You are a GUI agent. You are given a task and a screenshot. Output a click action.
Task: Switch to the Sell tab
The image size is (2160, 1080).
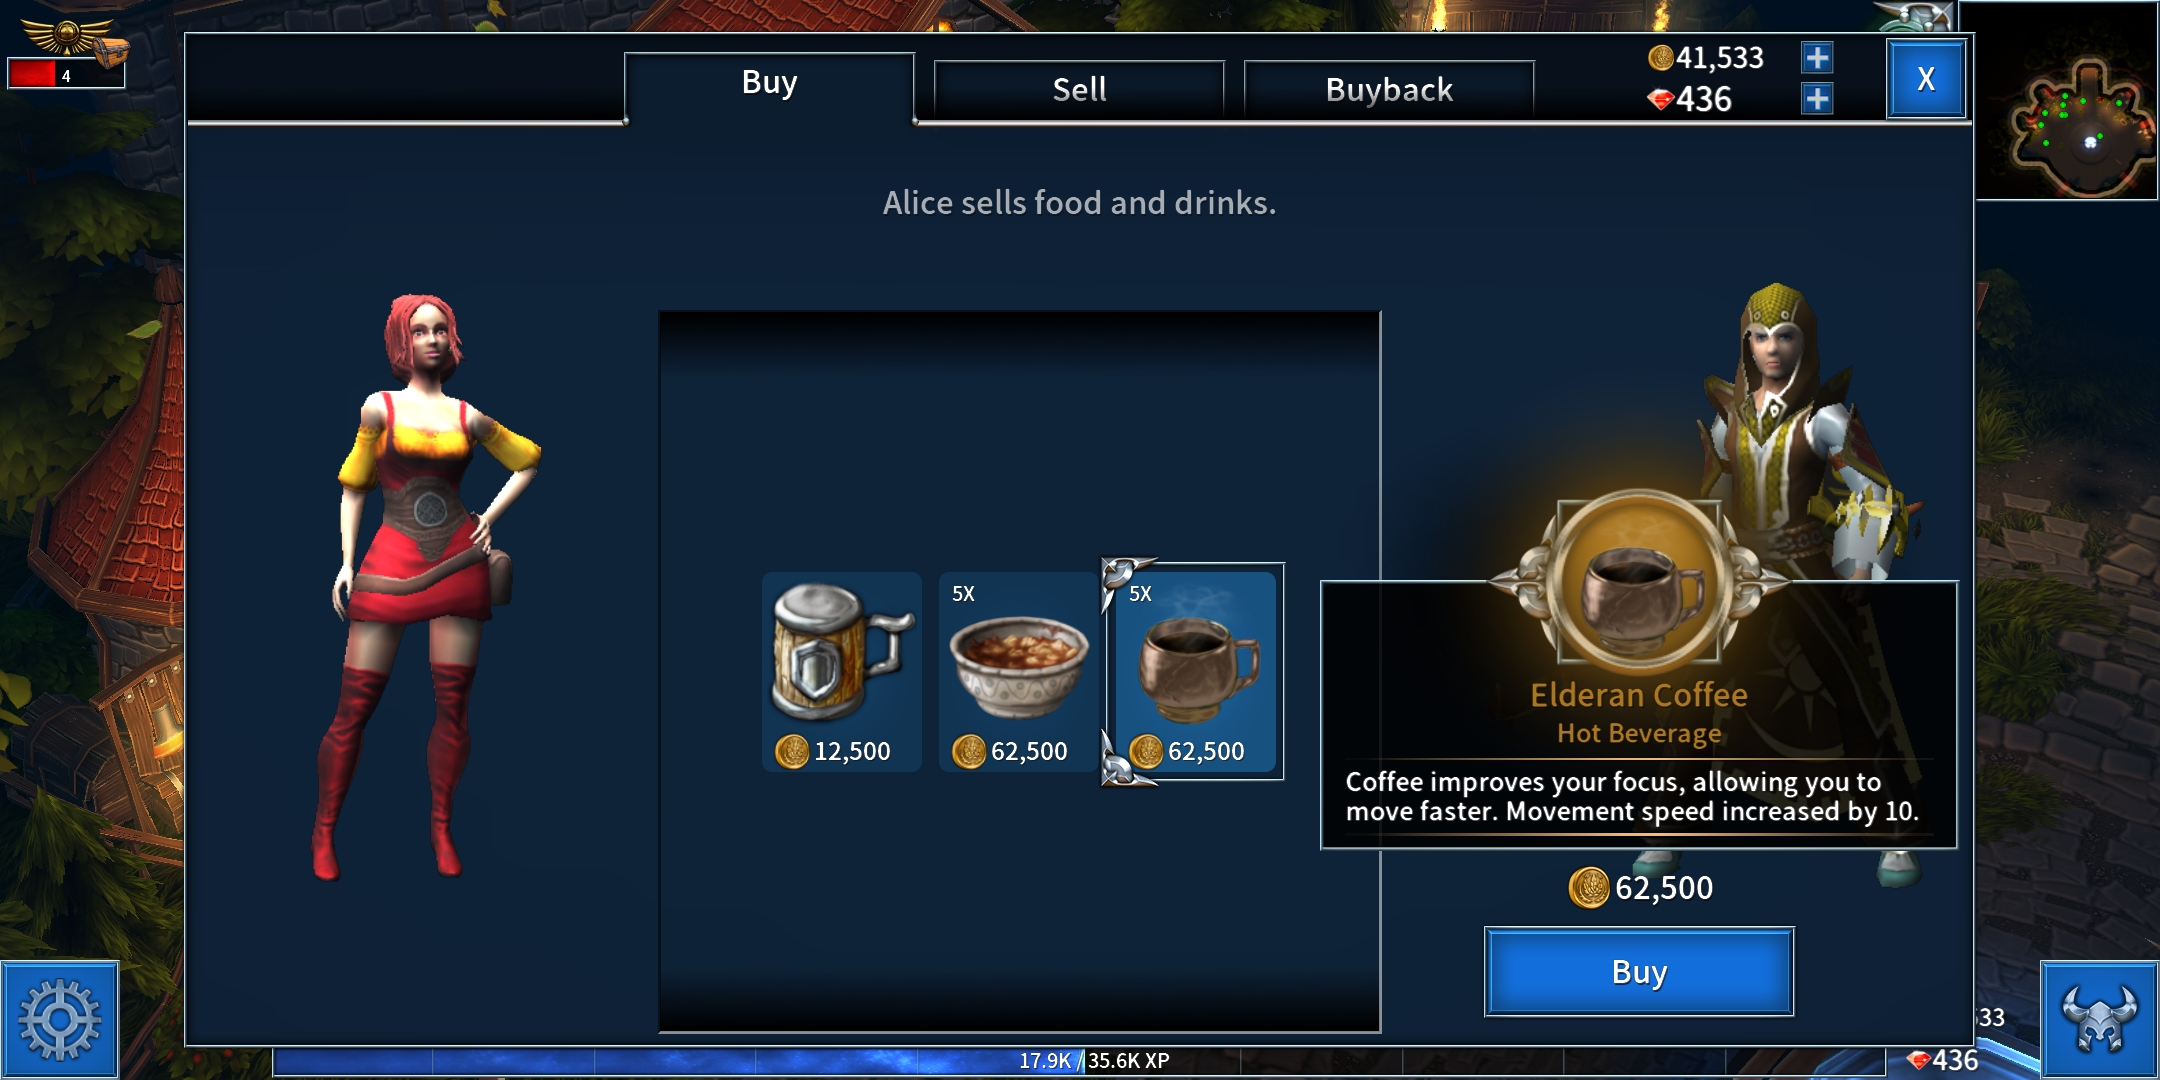(1079, 89)
